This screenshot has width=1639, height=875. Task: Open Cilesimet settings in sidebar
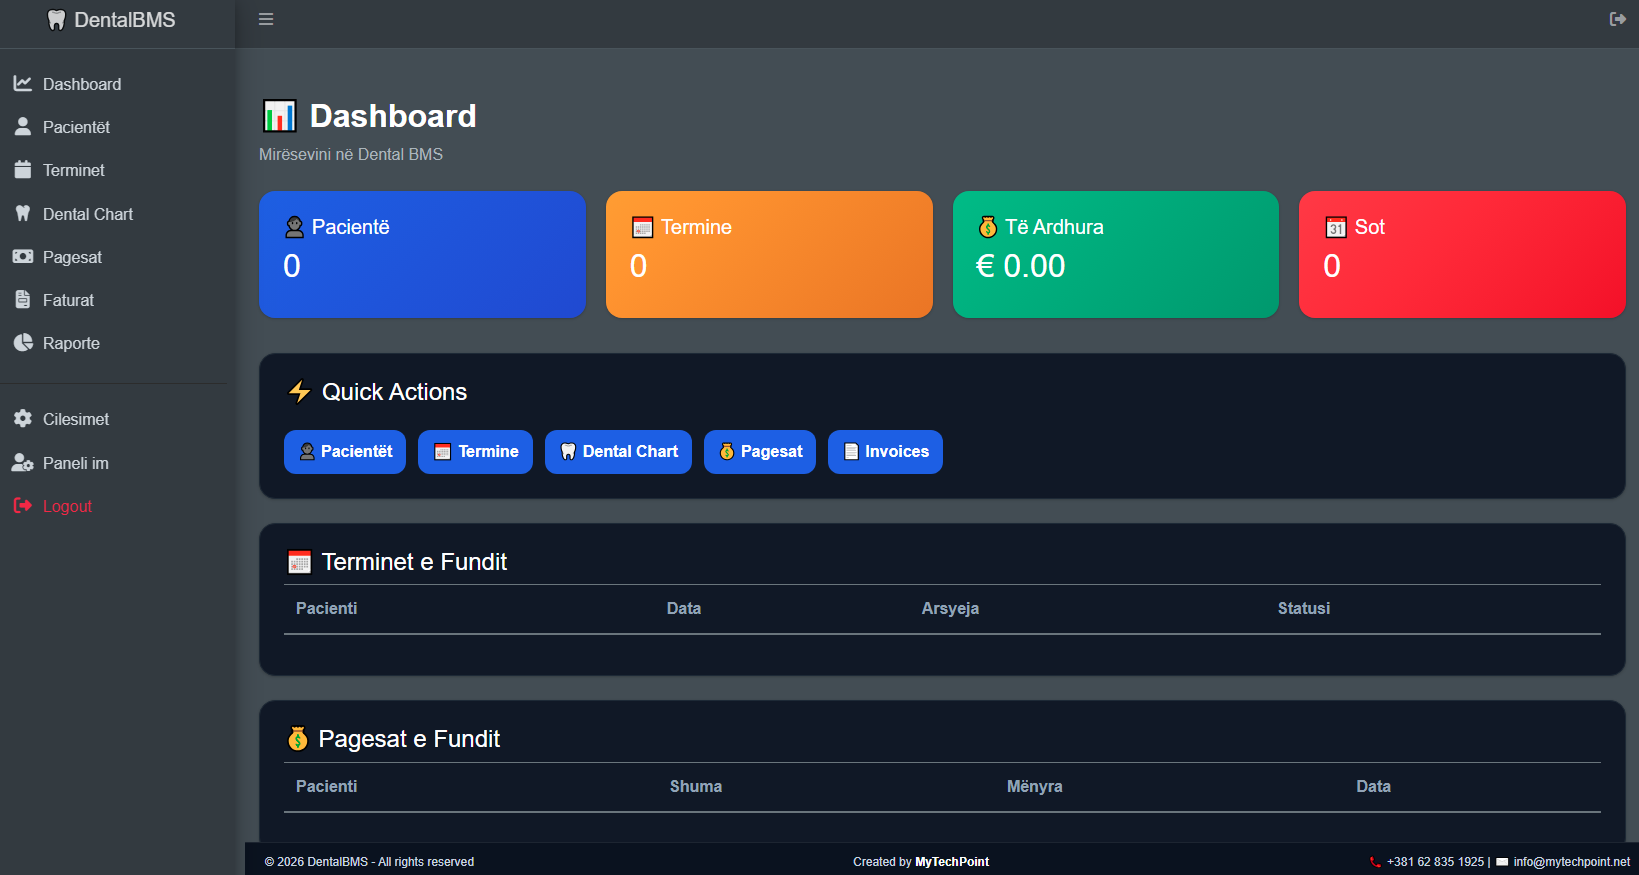pos(76,419)
